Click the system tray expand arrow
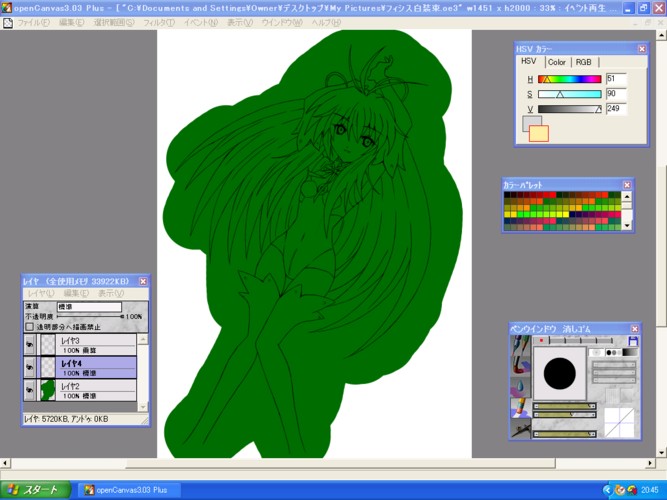 pyautogui.click(x=607, y=490)
